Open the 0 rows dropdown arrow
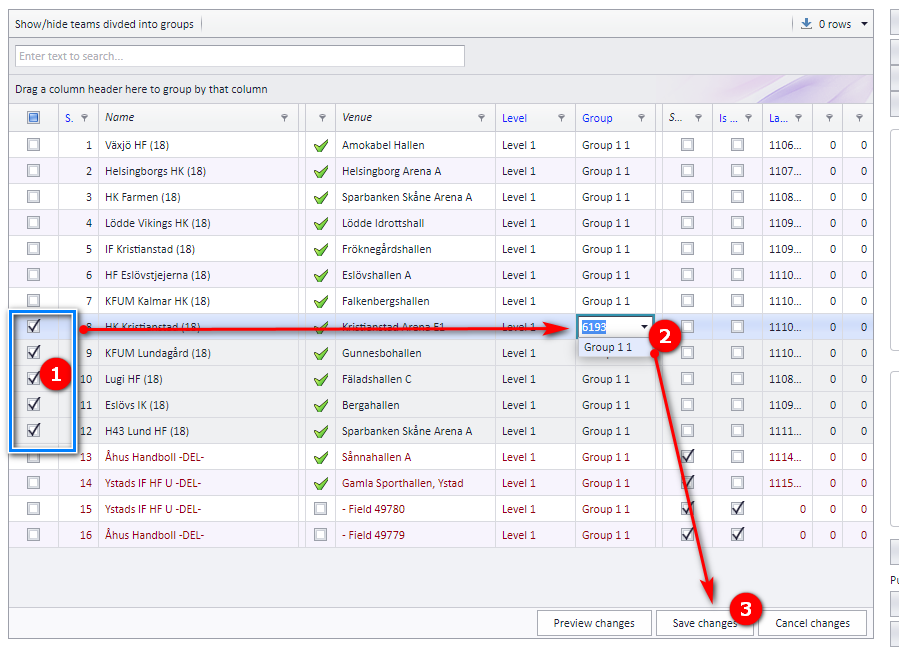The height and width of the screenshot is (658, 899). pos(864,24)
